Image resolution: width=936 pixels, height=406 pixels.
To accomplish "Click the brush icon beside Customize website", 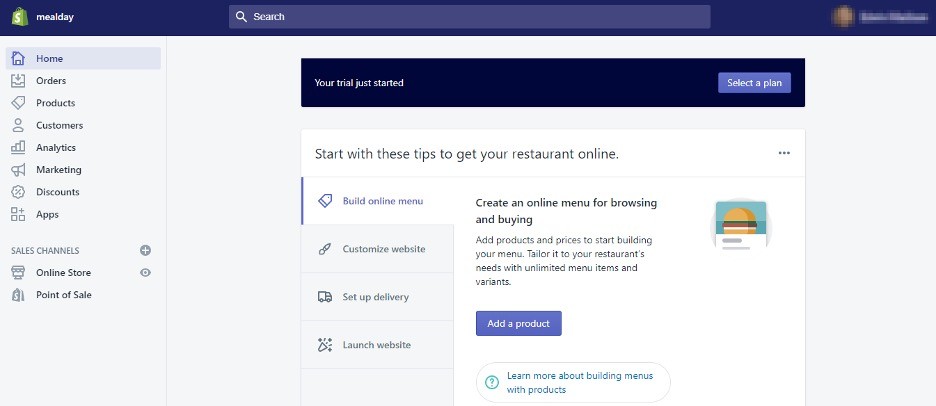I will pos(325,249).
